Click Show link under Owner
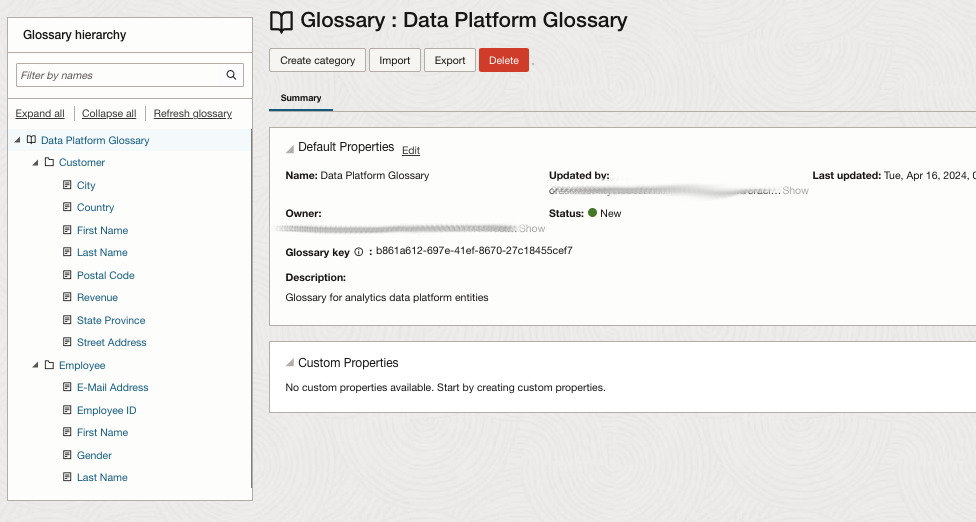 click(x=532, y=228)
